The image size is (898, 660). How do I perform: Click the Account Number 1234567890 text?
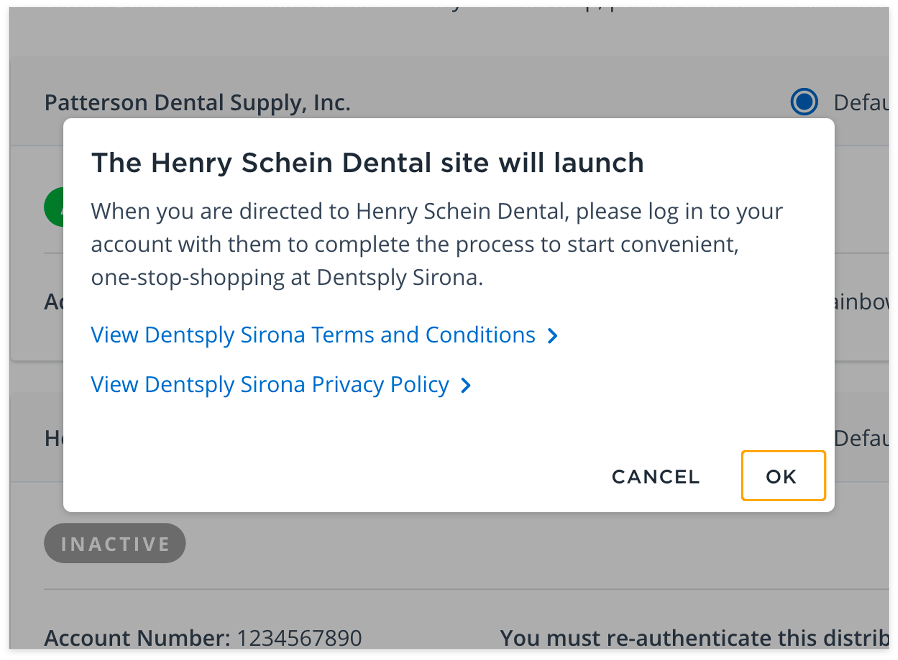[x=203, y=638]
